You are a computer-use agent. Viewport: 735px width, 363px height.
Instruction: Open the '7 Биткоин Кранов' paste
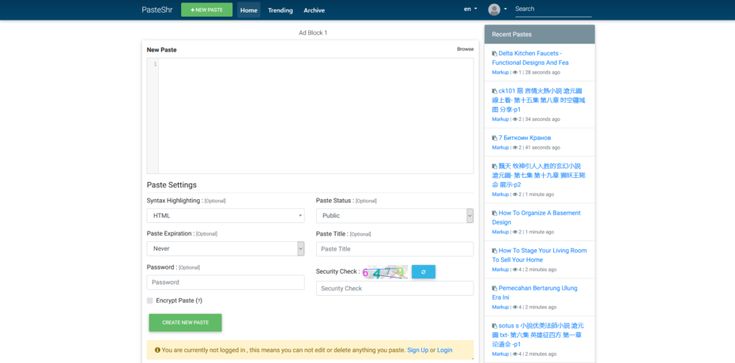click(x=525, y=138)
